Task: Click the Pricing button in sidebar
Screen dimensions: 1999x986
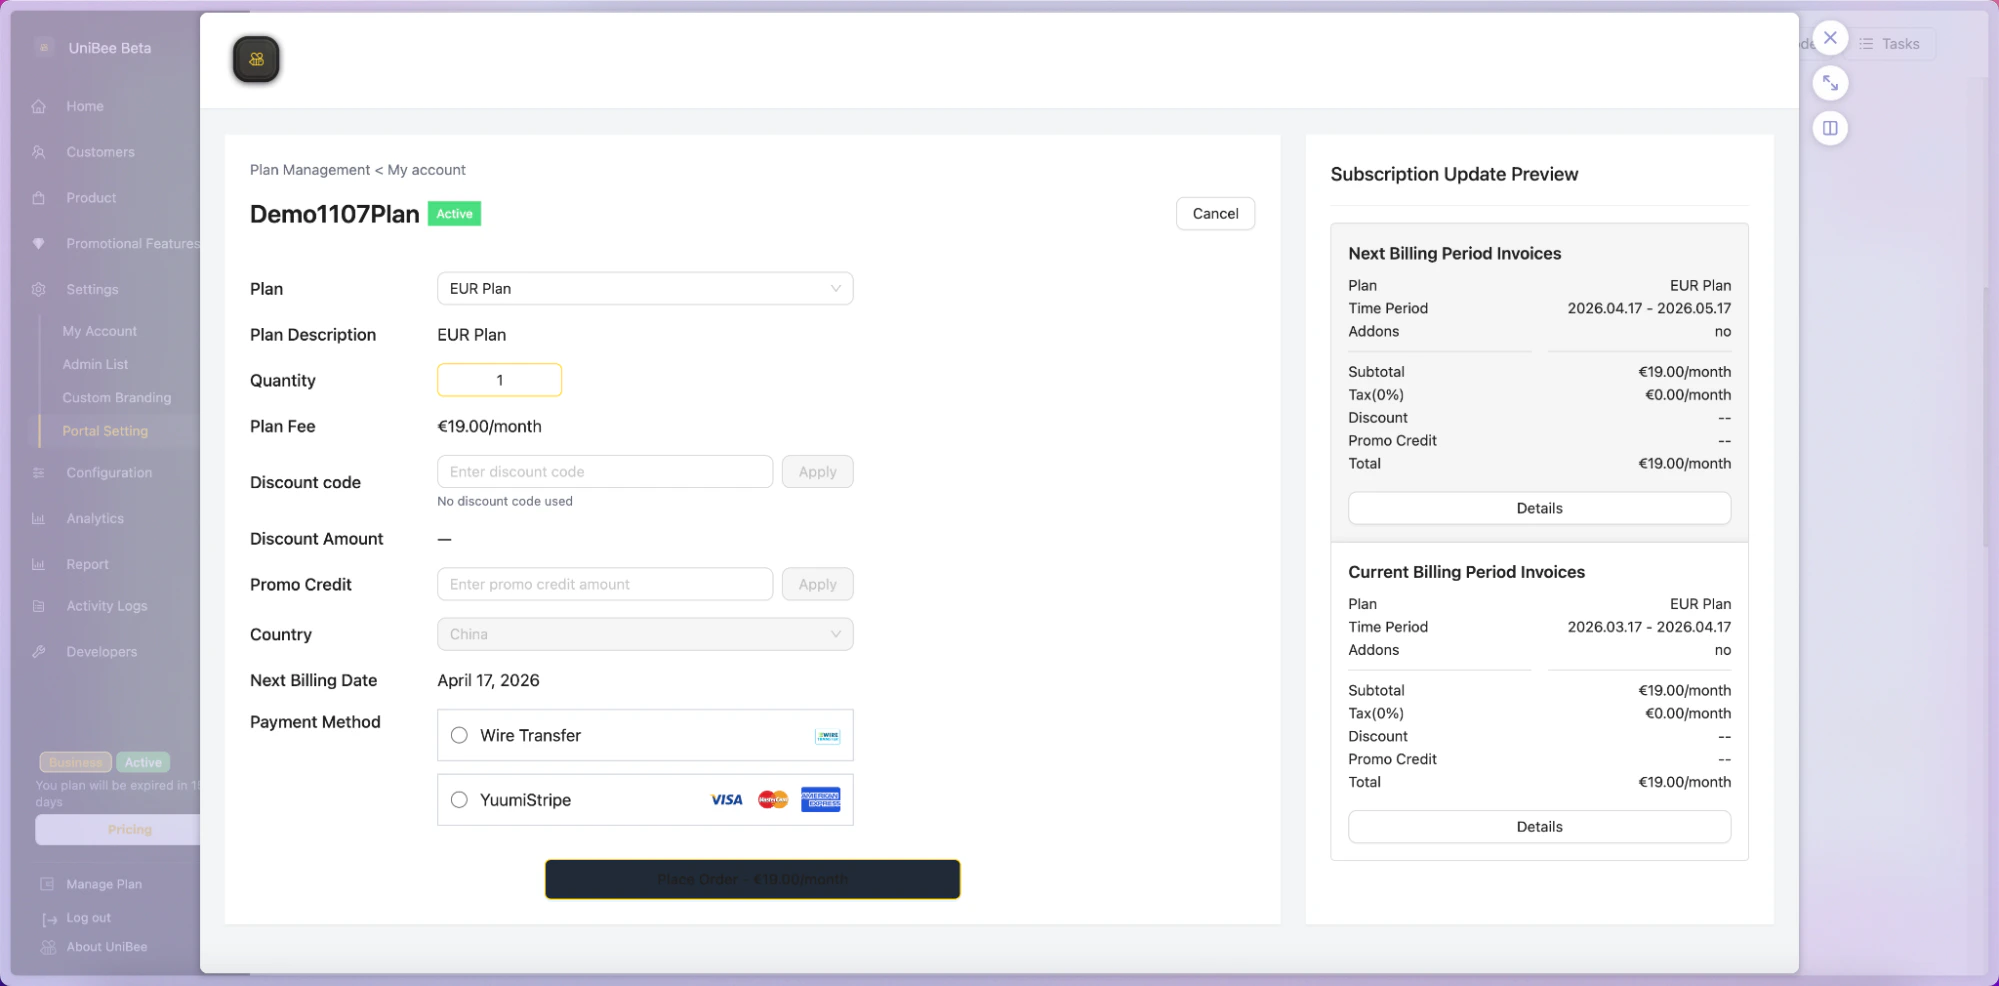Action: coord(118,830)
